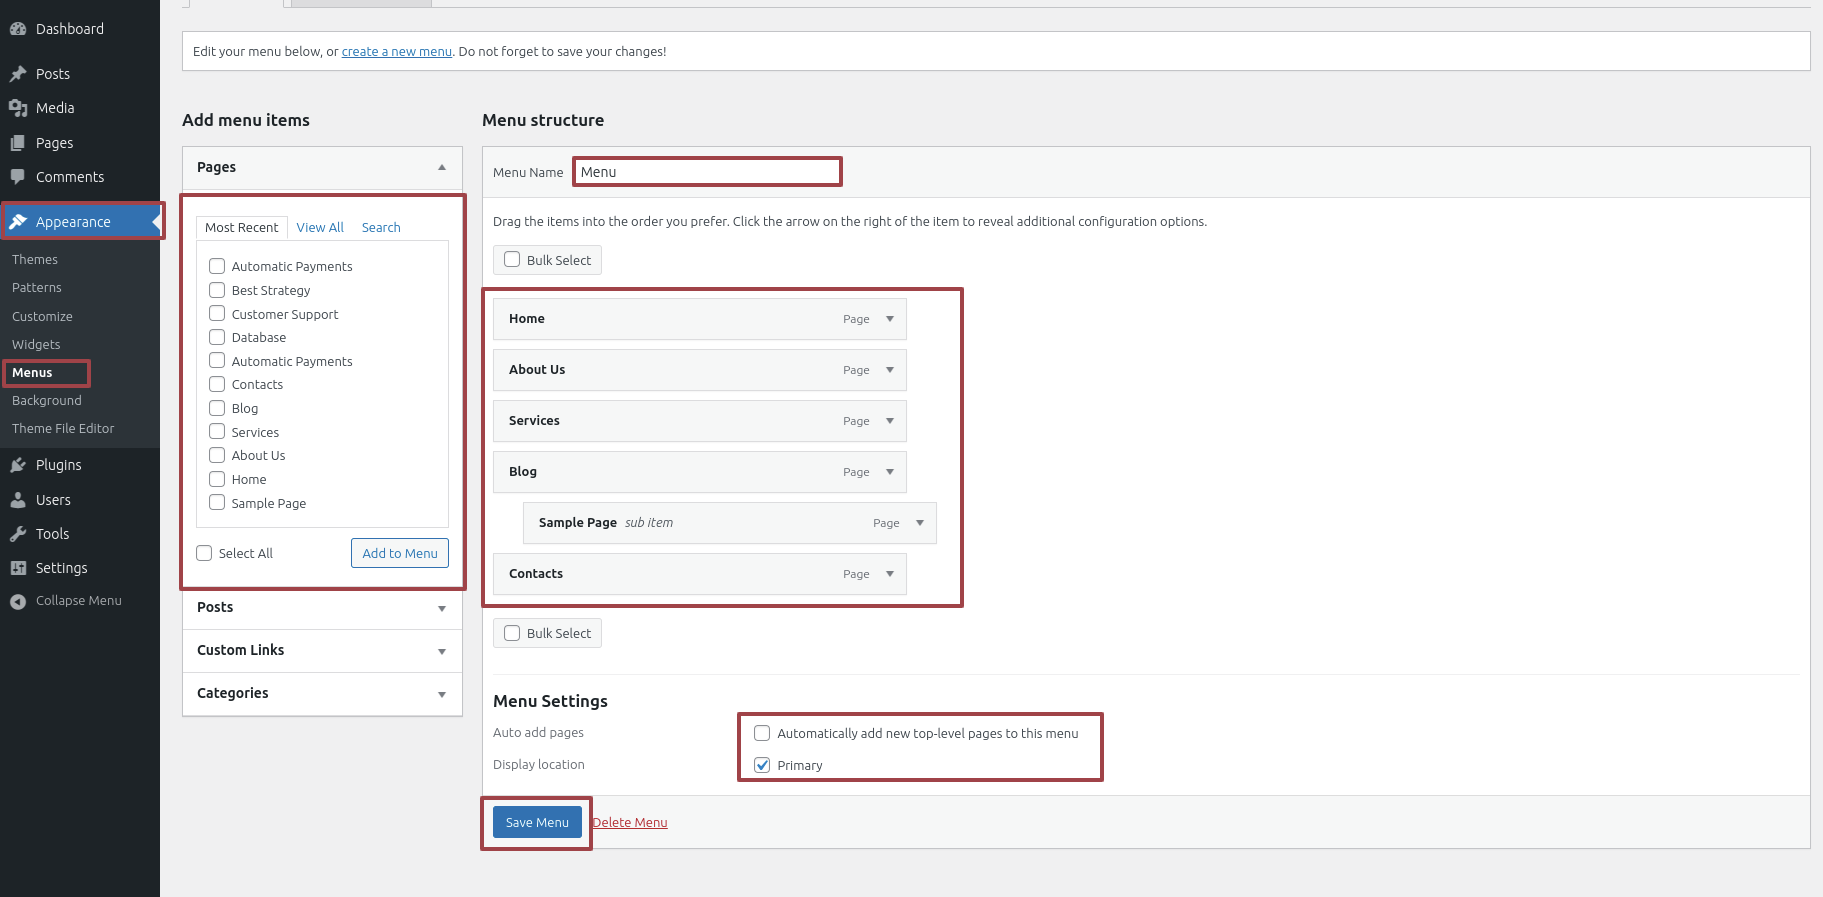Uncheck the Primary display location
The height and width of the screenshot is (897, 1823).
pyautogui.click(x=762, y=765)
